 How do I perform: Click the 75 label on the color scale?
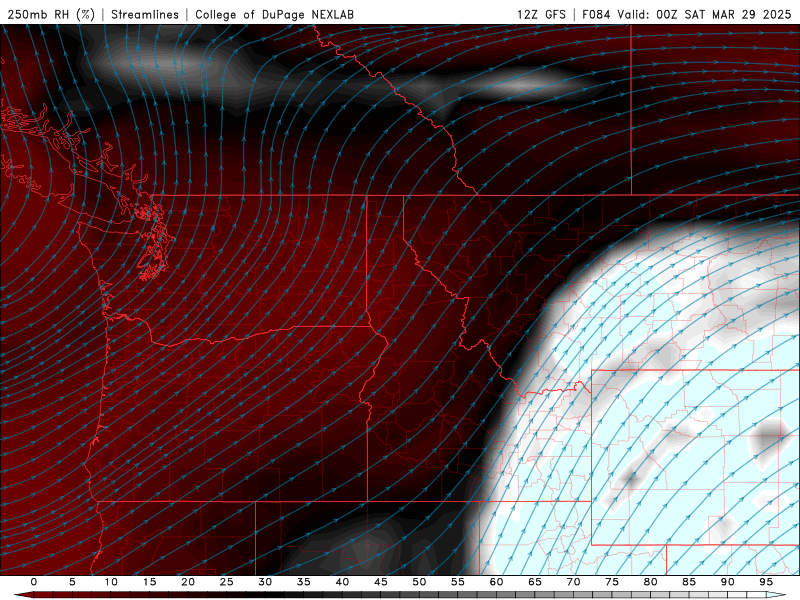tap(611, 582)
